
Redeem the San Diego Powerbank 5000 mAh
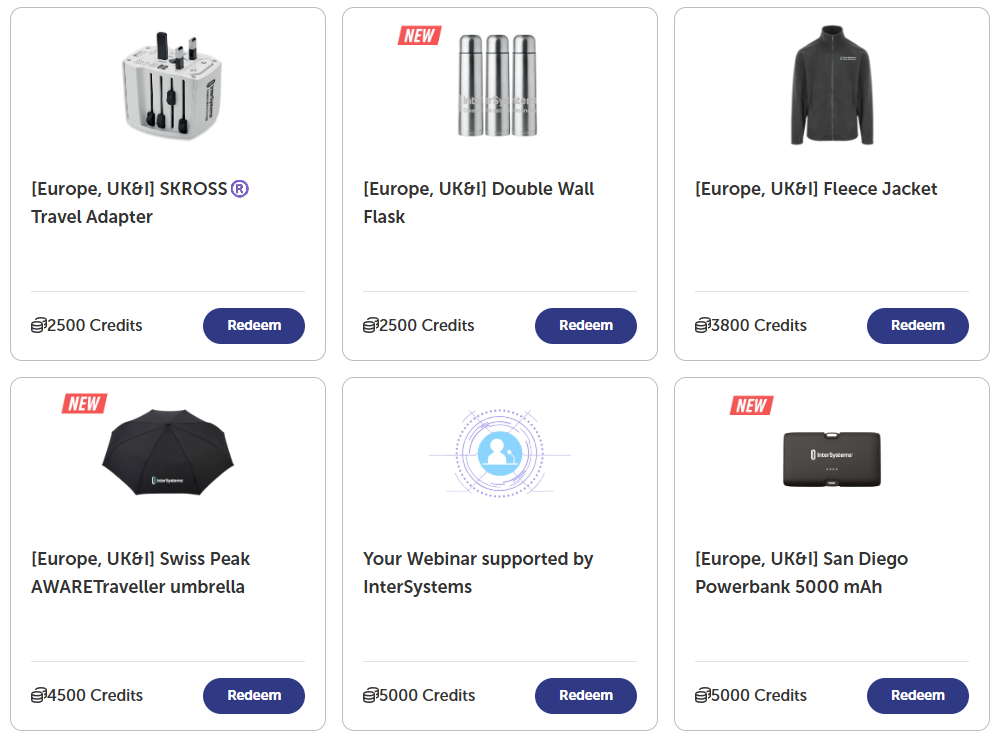pyautogui.click(x=917, y=695)
